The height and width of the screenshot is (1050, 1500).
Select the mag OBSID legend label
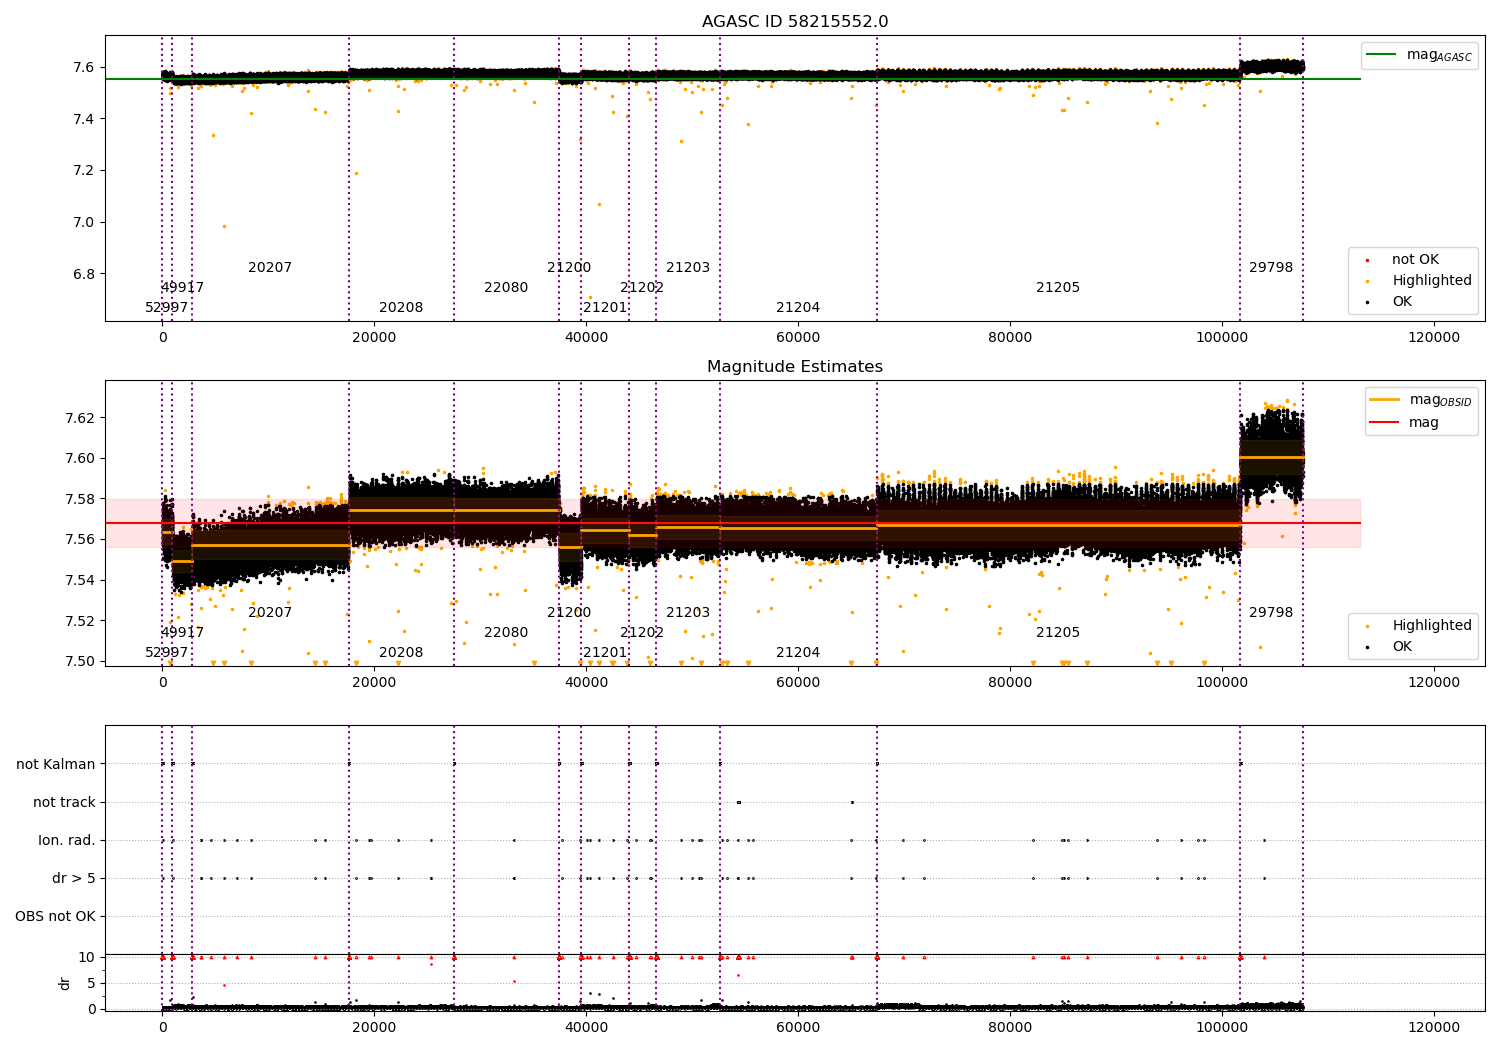tap(1440, 400)
